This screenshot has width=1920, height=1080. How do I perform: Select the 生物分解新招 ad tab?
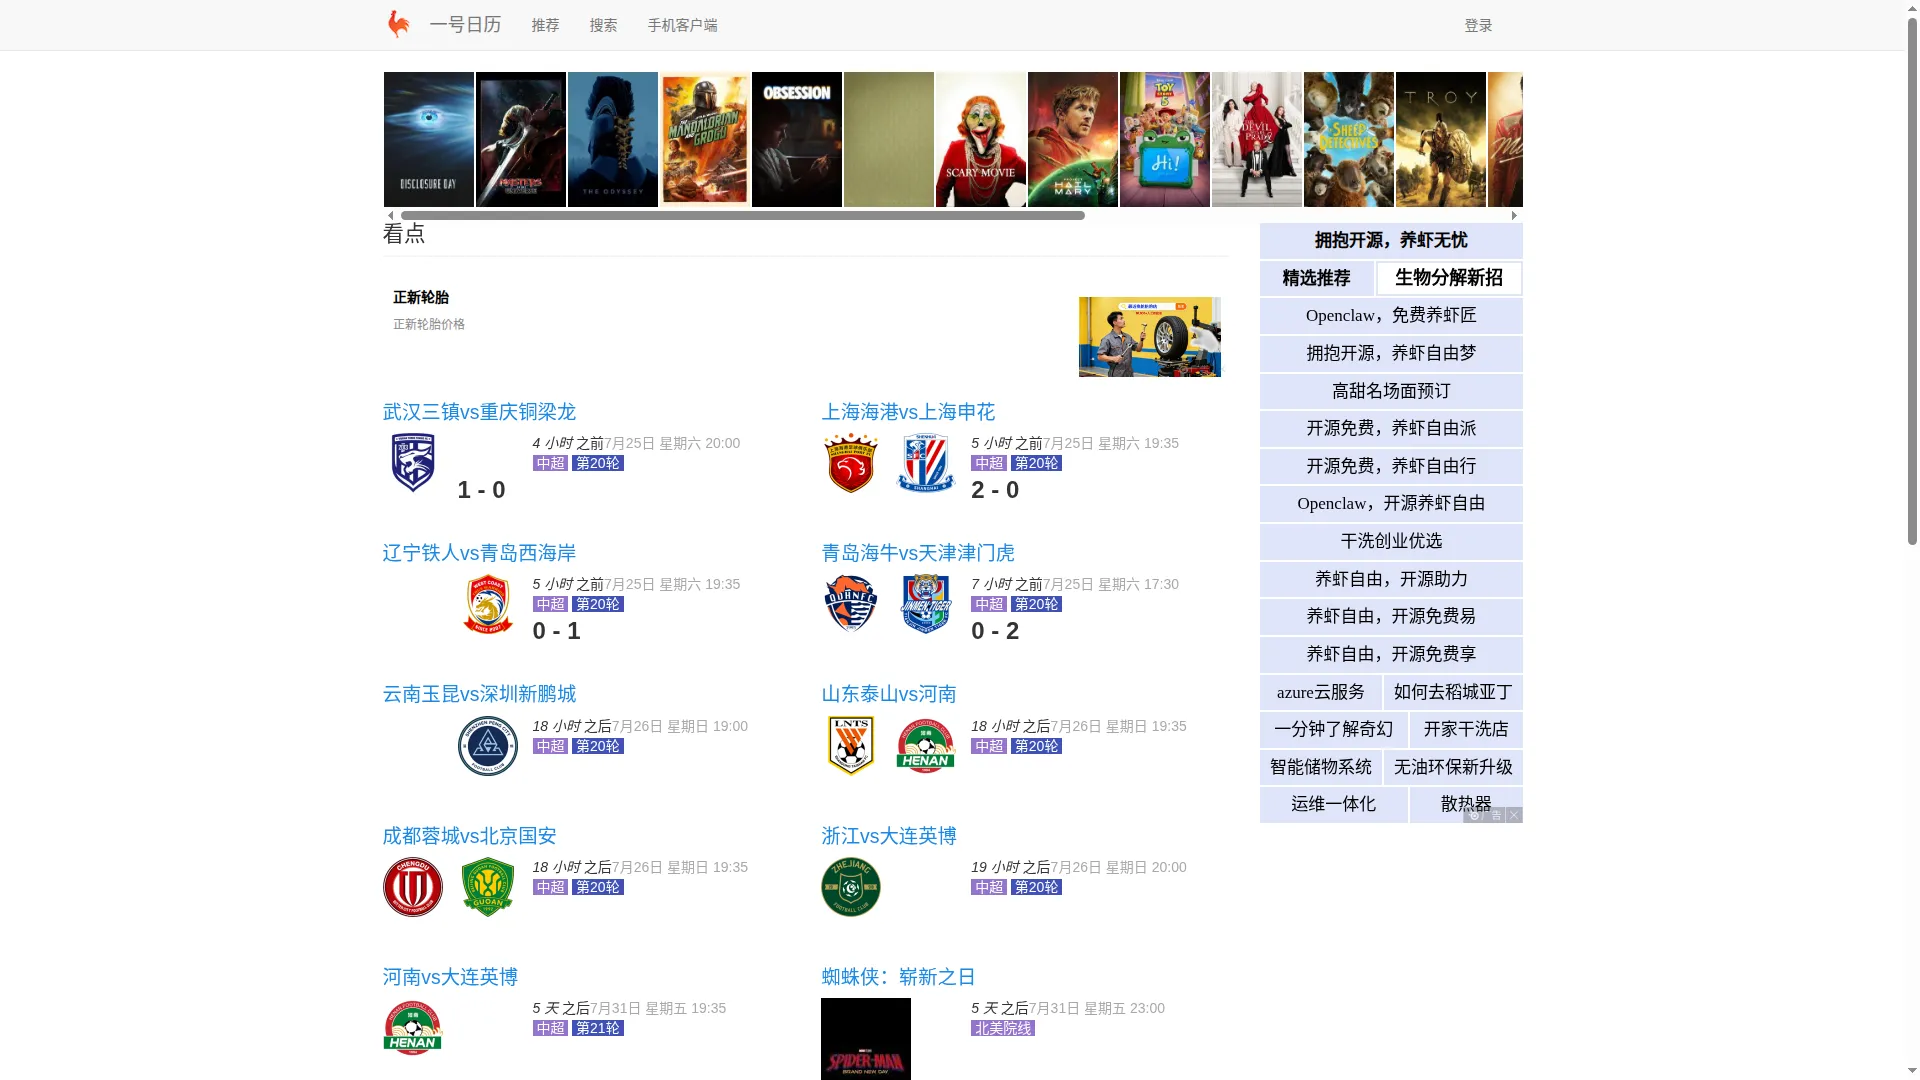point(1449,278)
